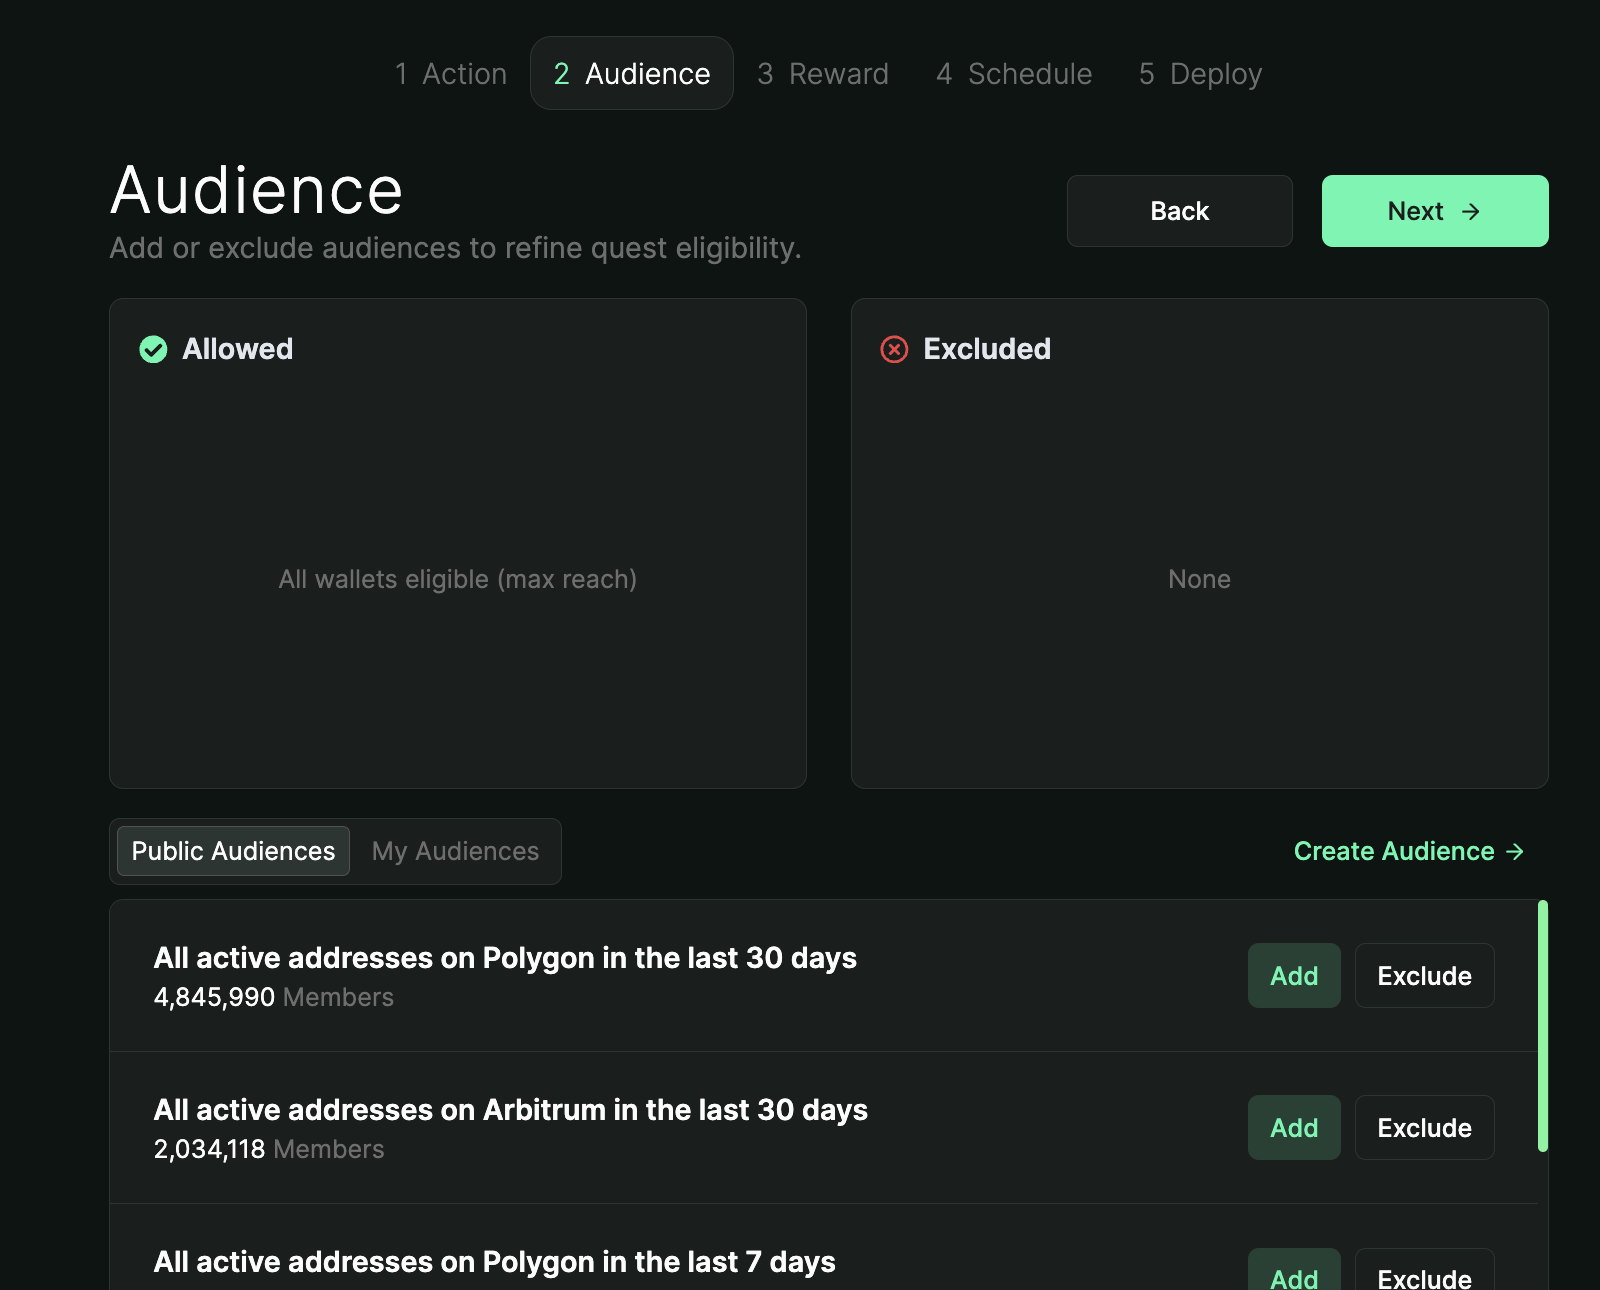The width and height of the screenshot is (1600, 1290).
Task: Click the red Excluded X icon
Action: pyautogui.click(x=893, y=349)
